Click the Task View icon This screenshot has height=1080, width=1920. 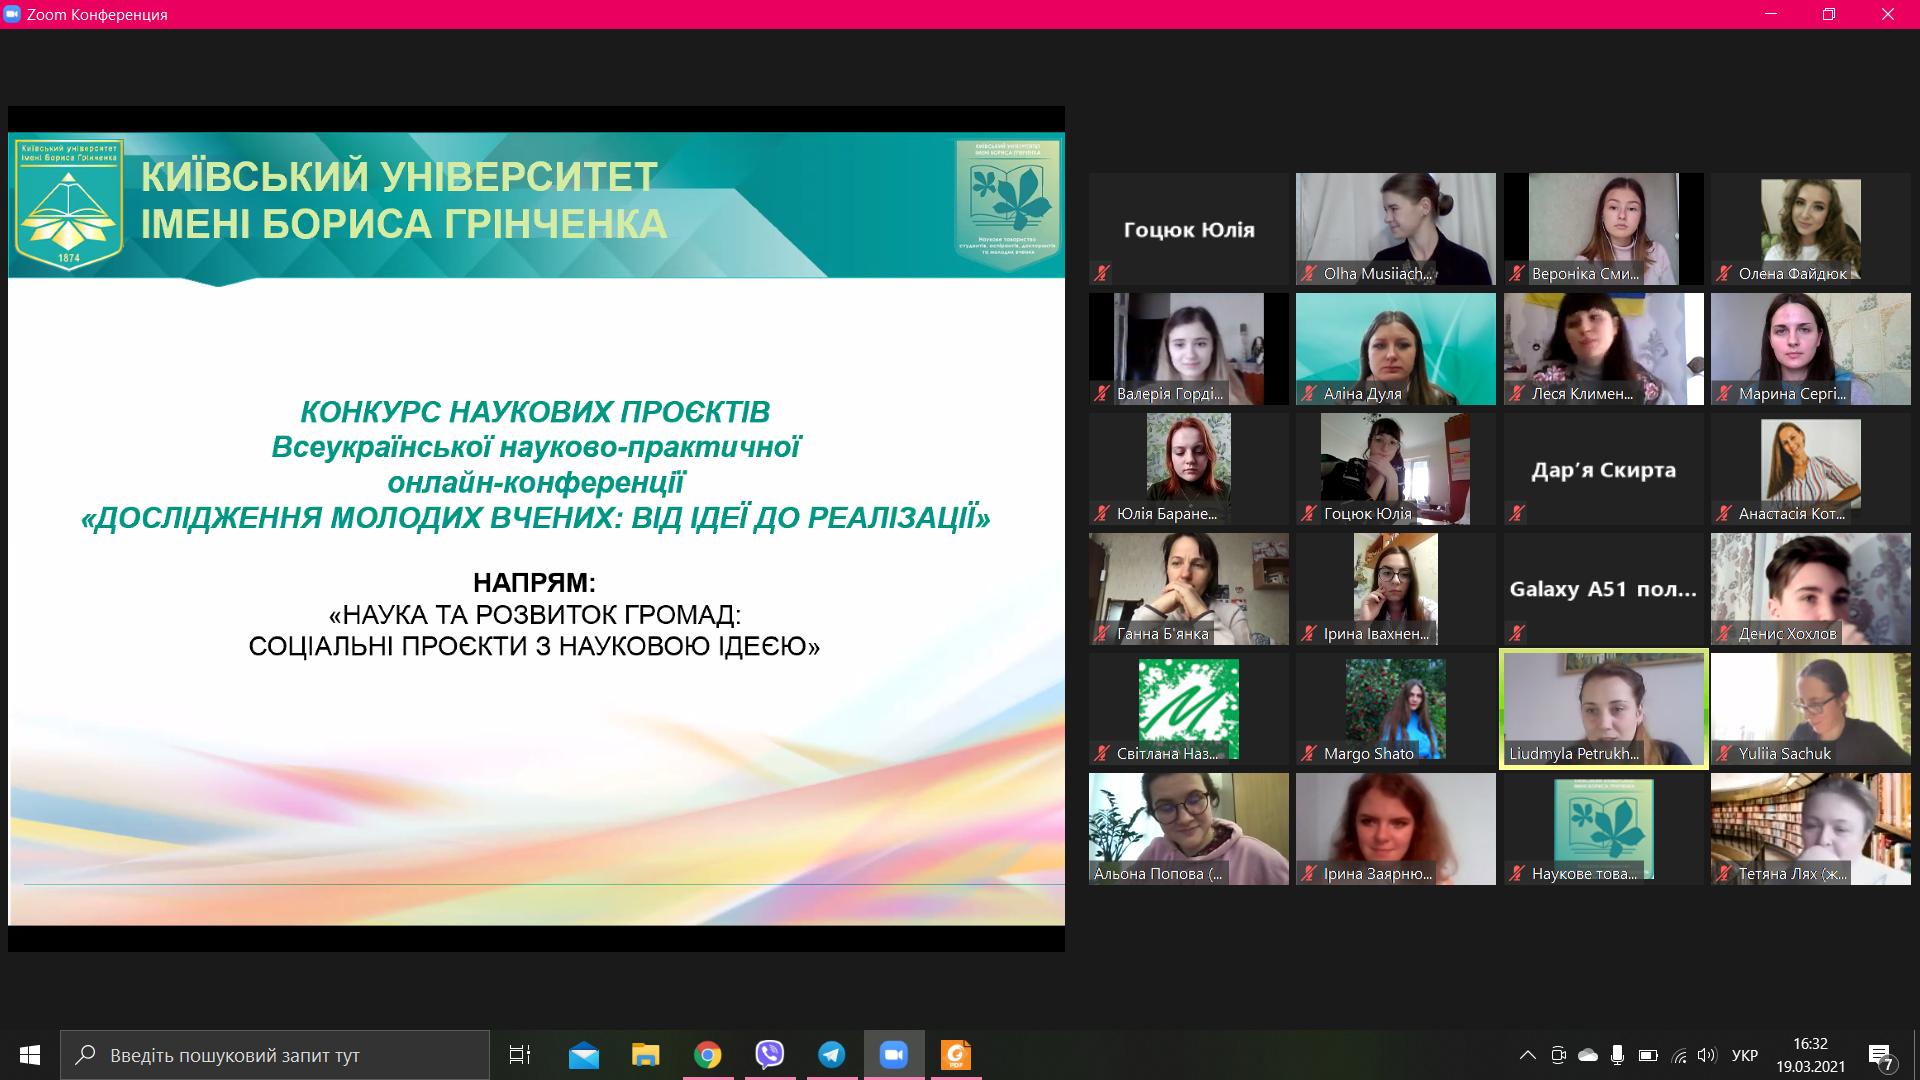coord(520,1055)
